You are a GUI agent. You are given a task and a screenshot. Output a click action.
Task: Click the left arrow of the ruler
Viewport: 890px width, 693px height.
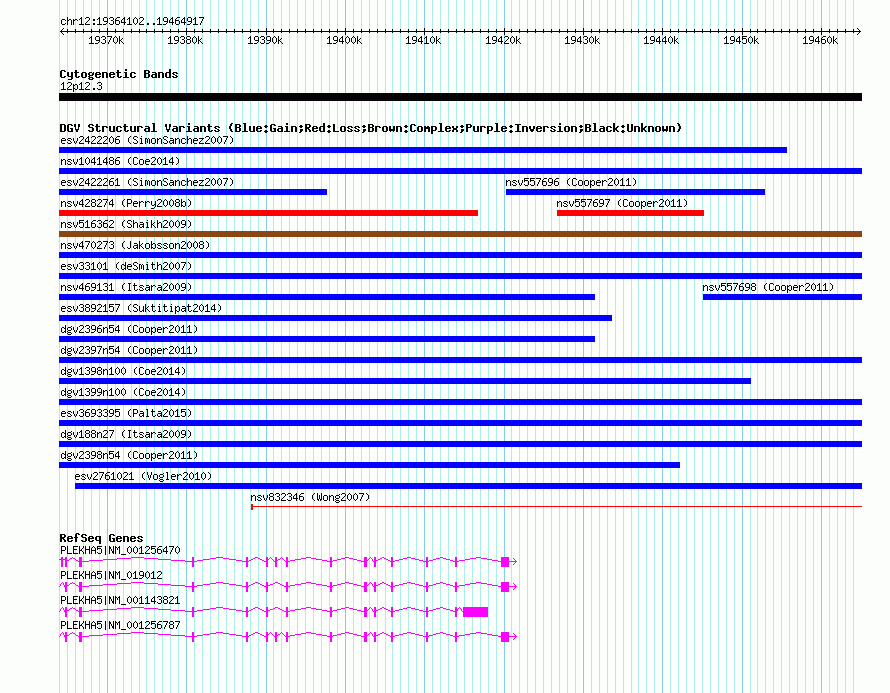coord(62,31)
